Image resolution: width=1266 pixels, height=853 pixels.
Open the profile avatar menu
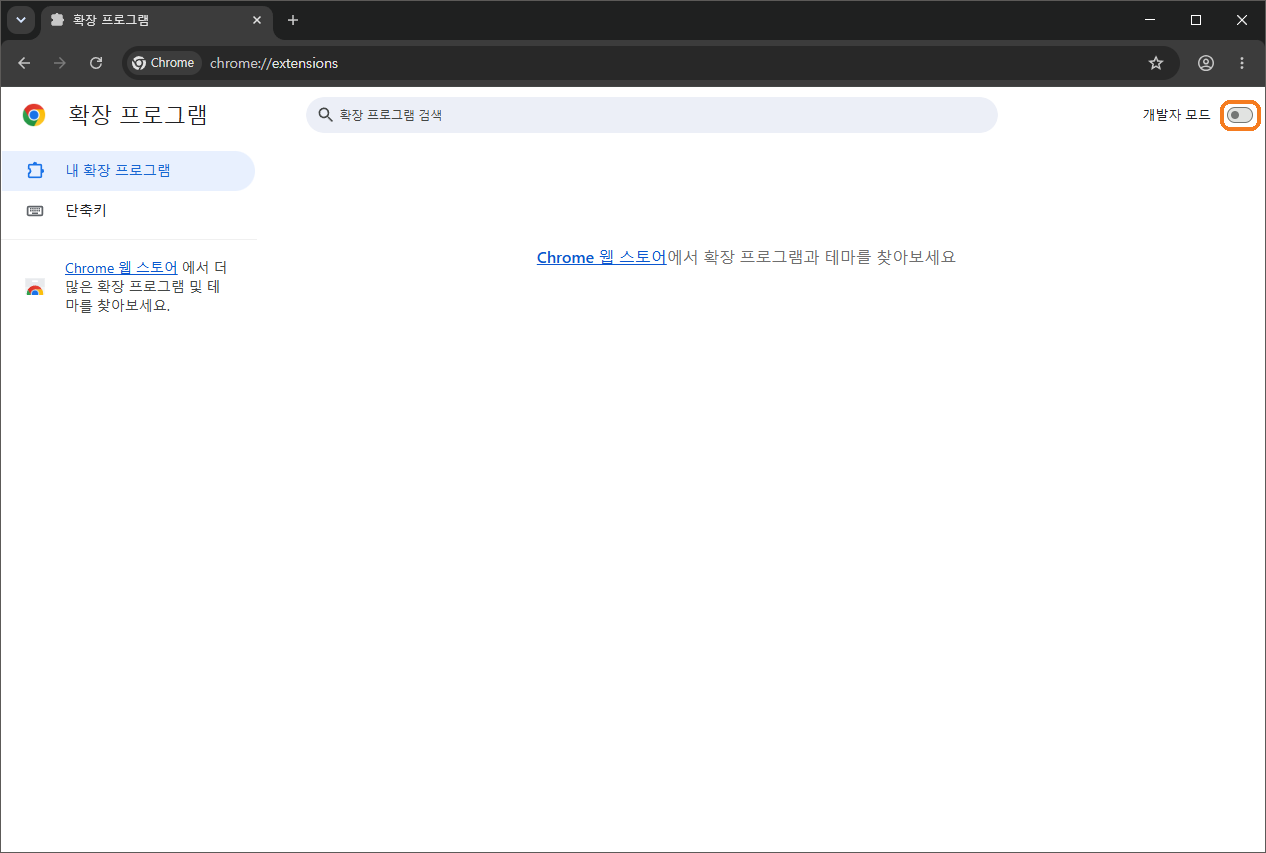point(1206,63)
